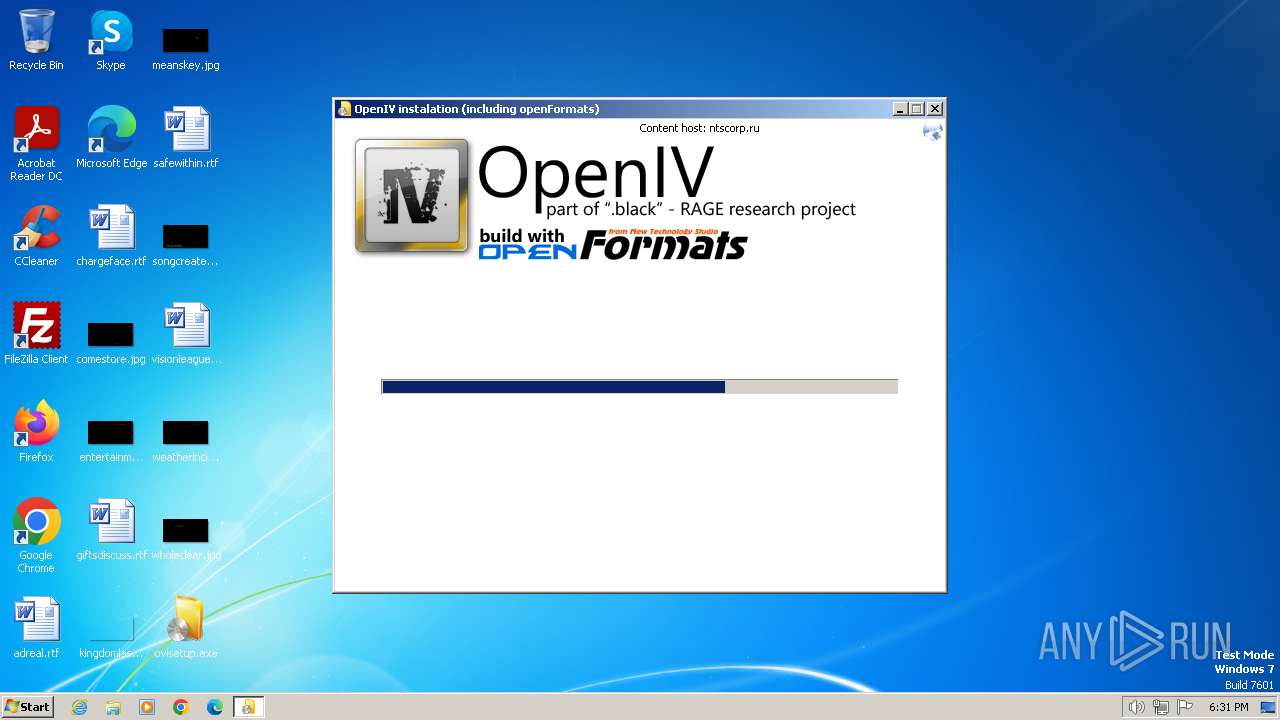Maximize the OpenIV installation window
Viewport: 1280px width, 720px height.
[x=916, y=109]
